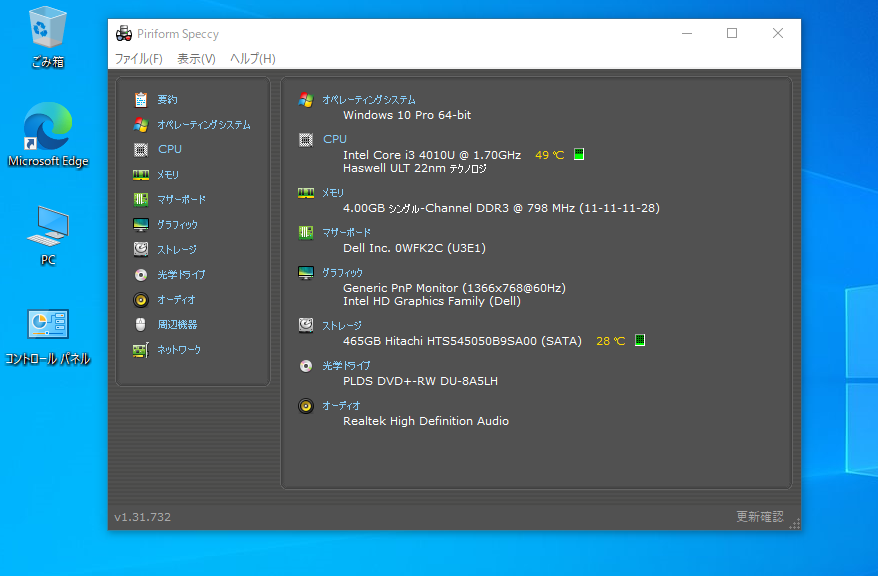Click the network card icon beside ネットワーク
878x576 pixels.
point(141,350)
